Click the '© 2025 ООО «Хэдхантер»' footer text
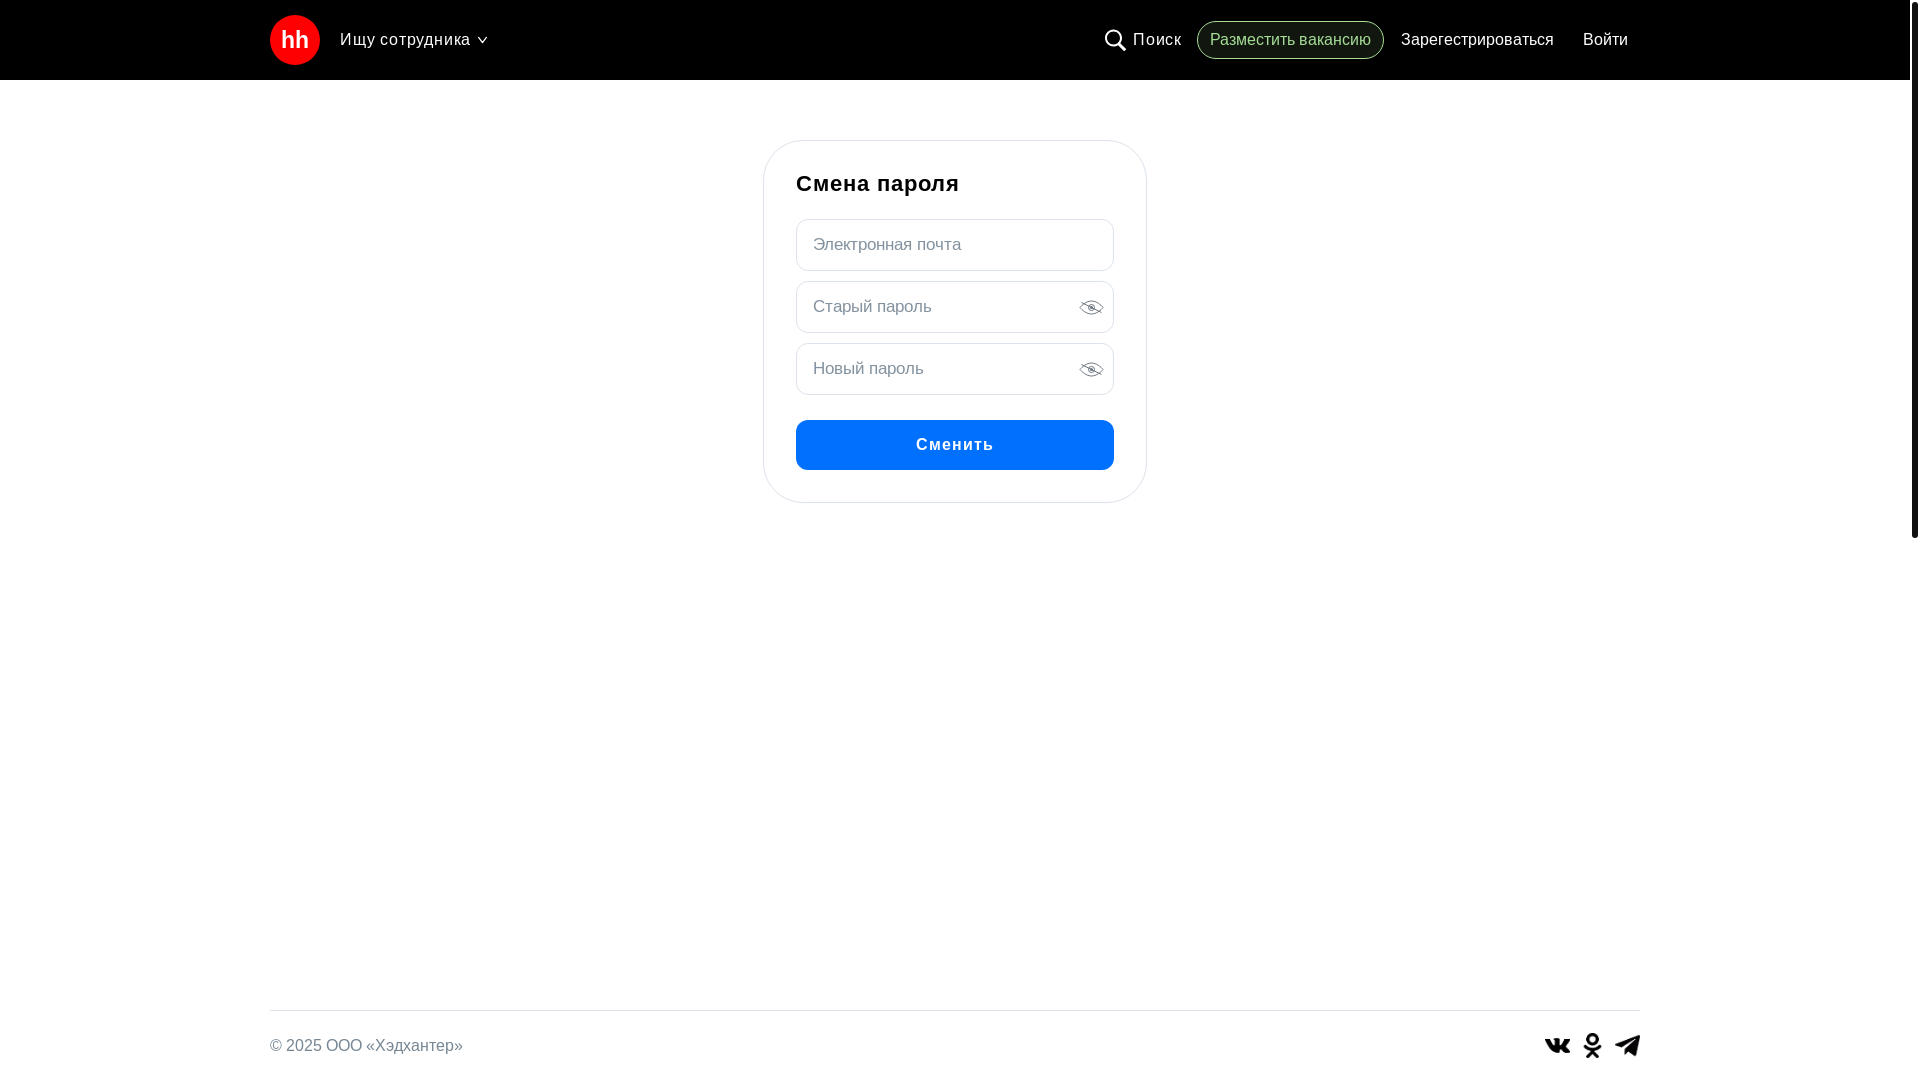The image size is (1920, 1080). pos(366,1045)
